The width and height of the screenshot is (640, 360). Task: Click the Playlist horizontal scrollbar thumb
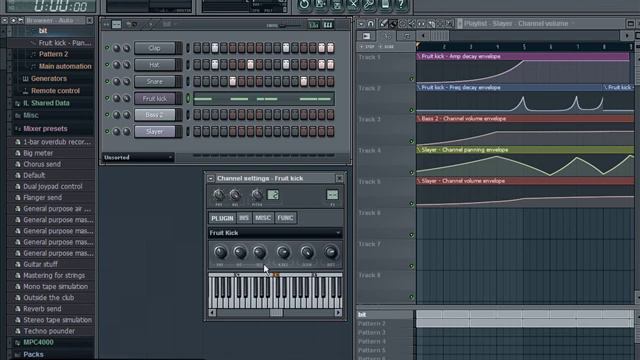439,36
